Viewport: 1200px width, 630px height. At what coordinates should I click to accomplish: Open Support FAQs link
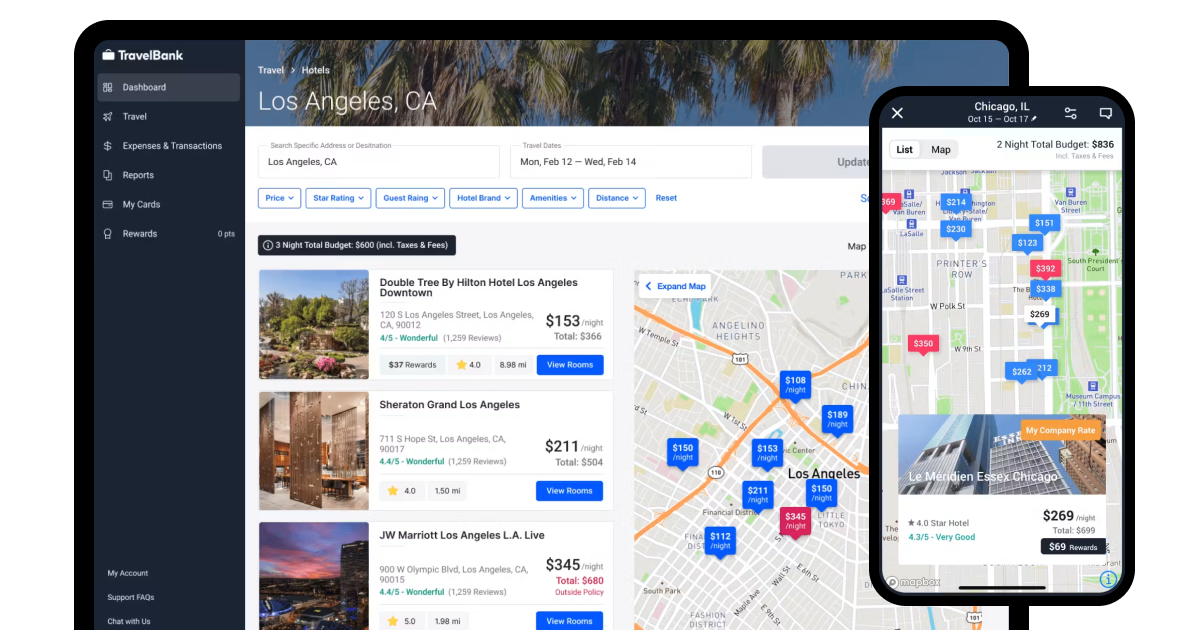(x=131, y=597)
